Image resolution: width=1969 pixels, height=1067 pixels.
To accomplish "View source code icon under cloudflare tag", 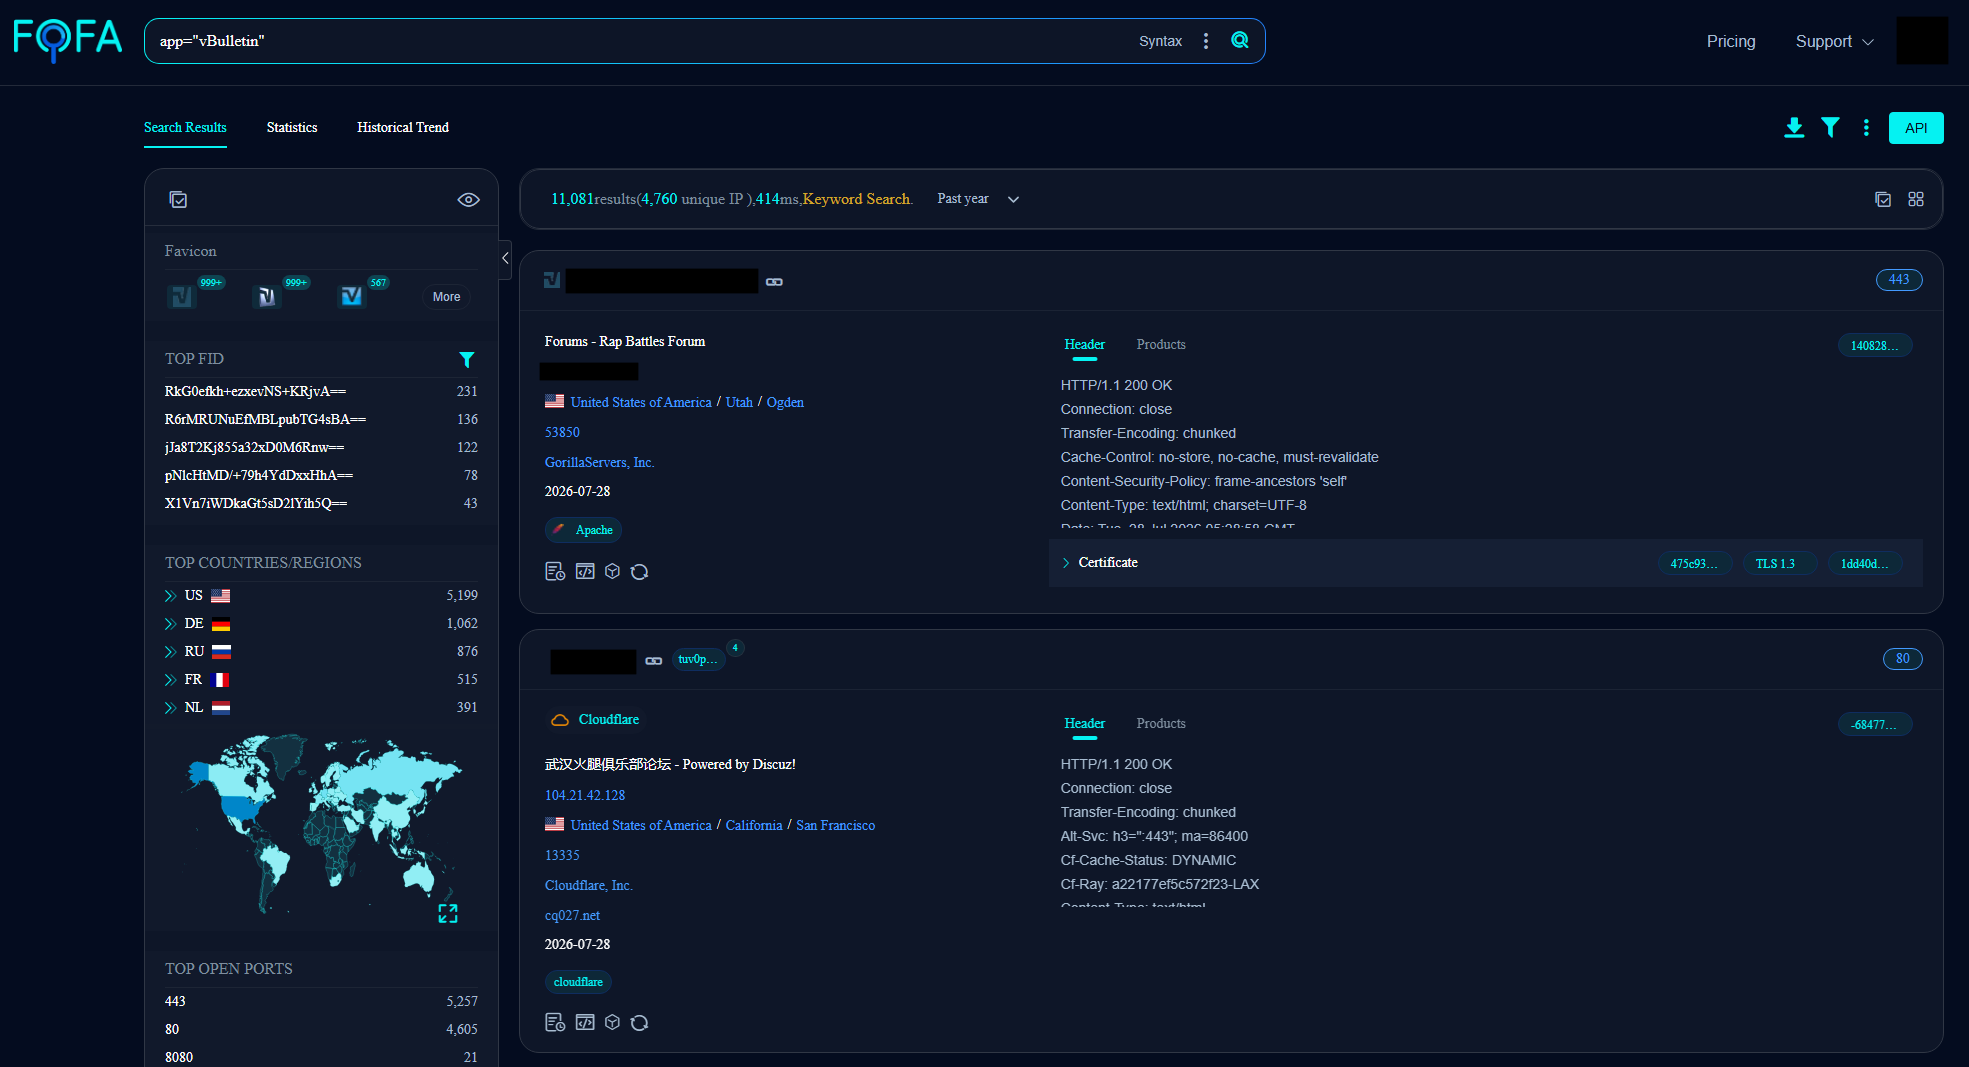I will click(585, 1022).
